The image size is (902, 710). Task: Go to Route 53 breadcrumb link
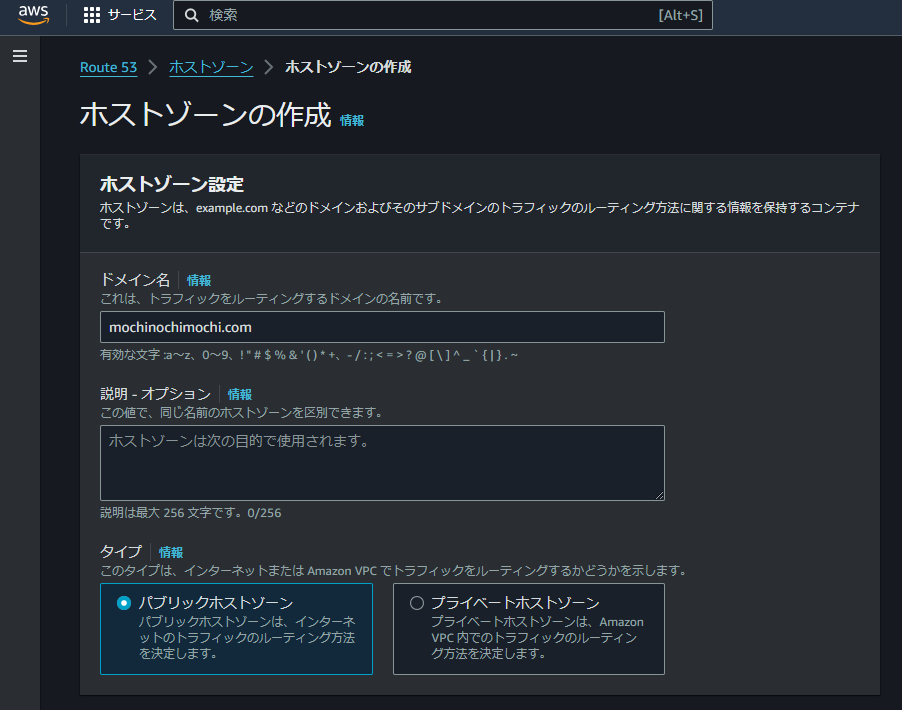108,67
